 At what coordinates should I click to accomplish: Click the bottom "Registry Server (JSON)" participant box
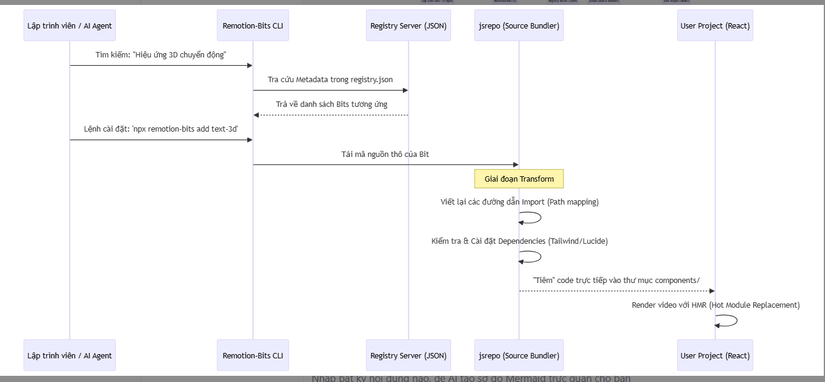tap(408, 355)
